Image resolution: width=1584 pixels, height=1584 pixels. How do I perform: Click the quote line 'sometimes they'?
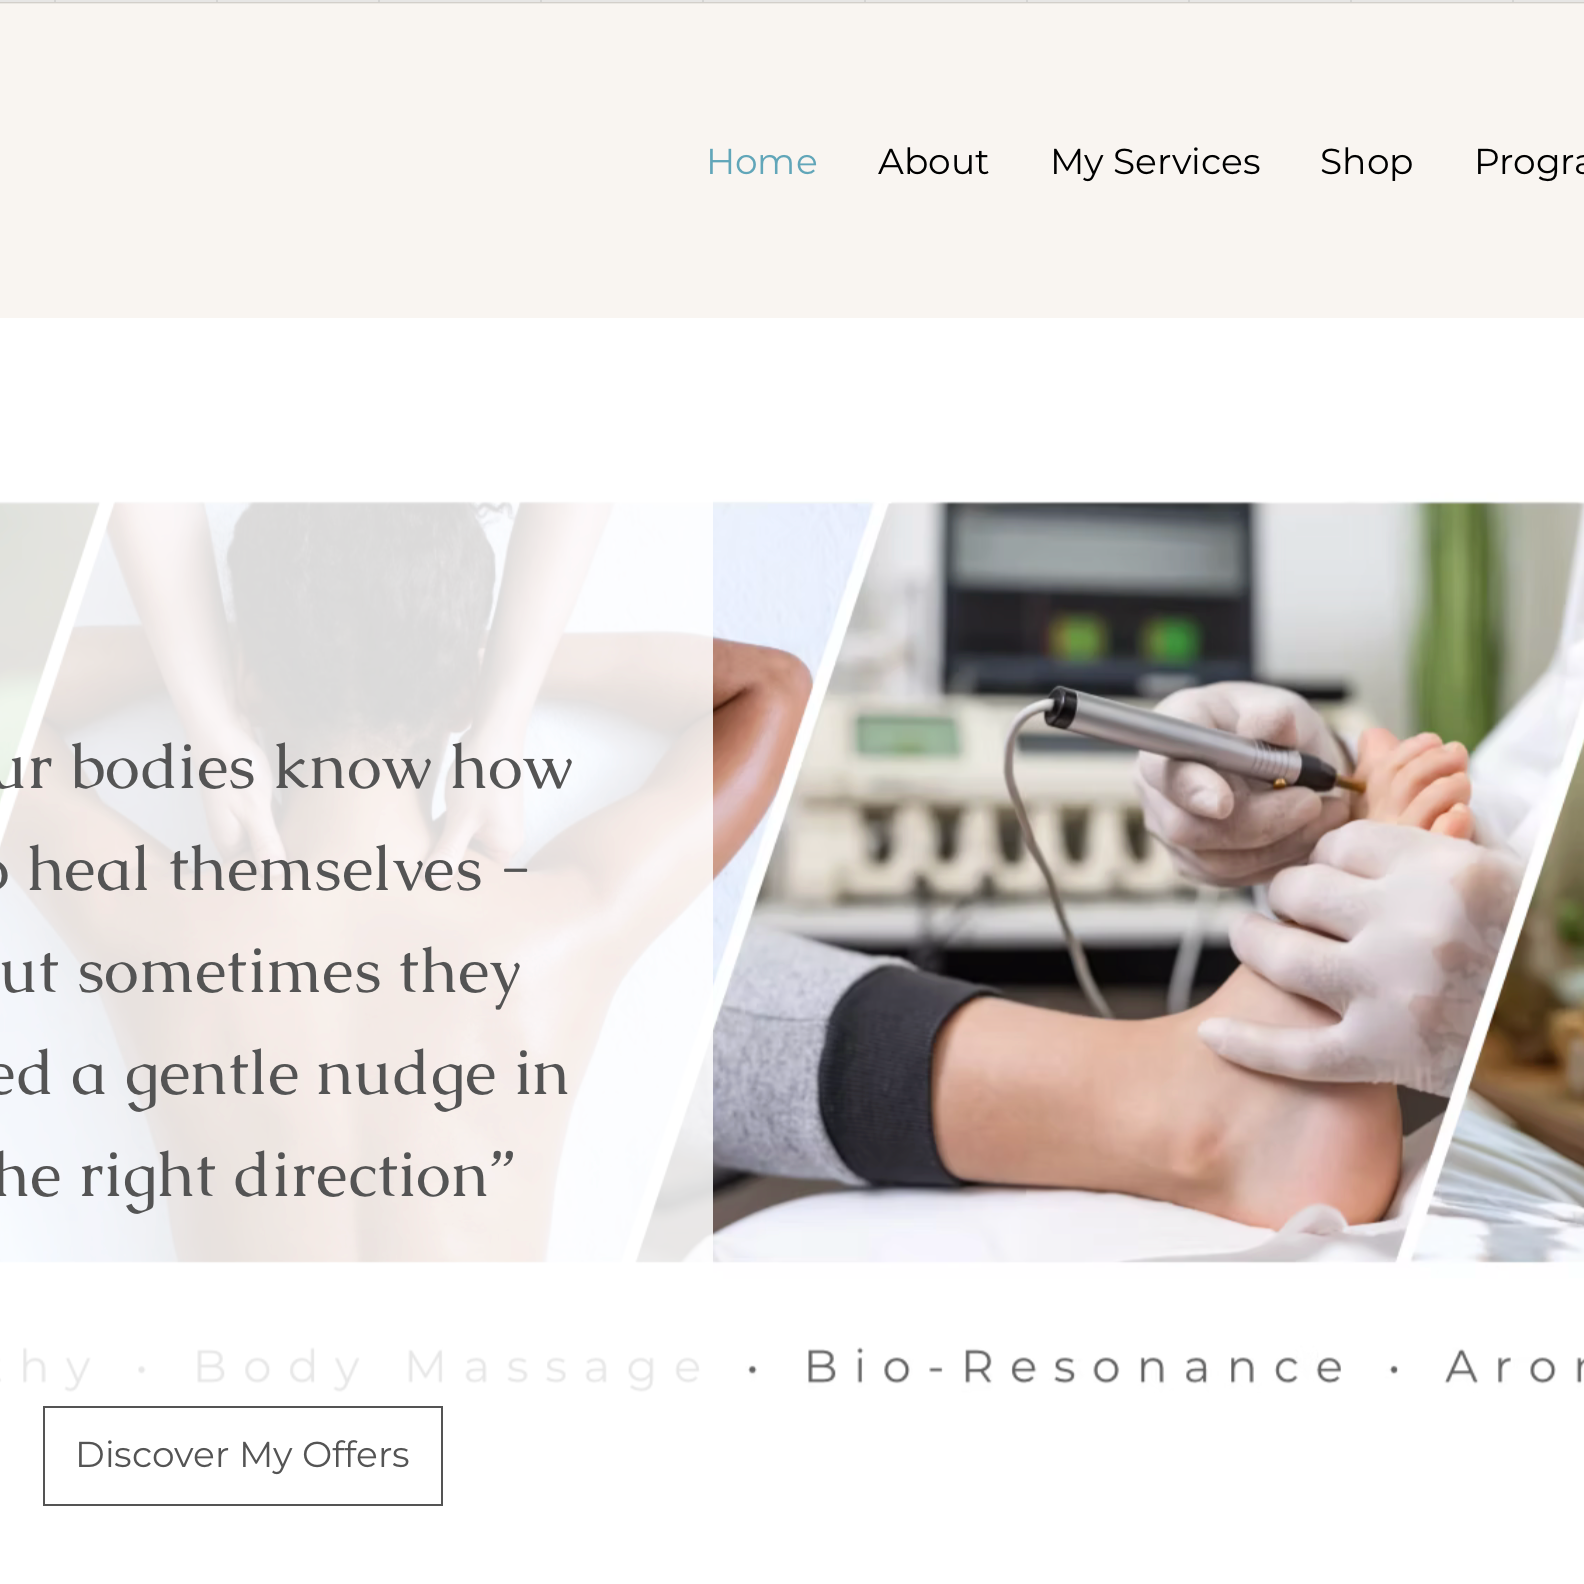pyautogui.click(x=299, y=973)
